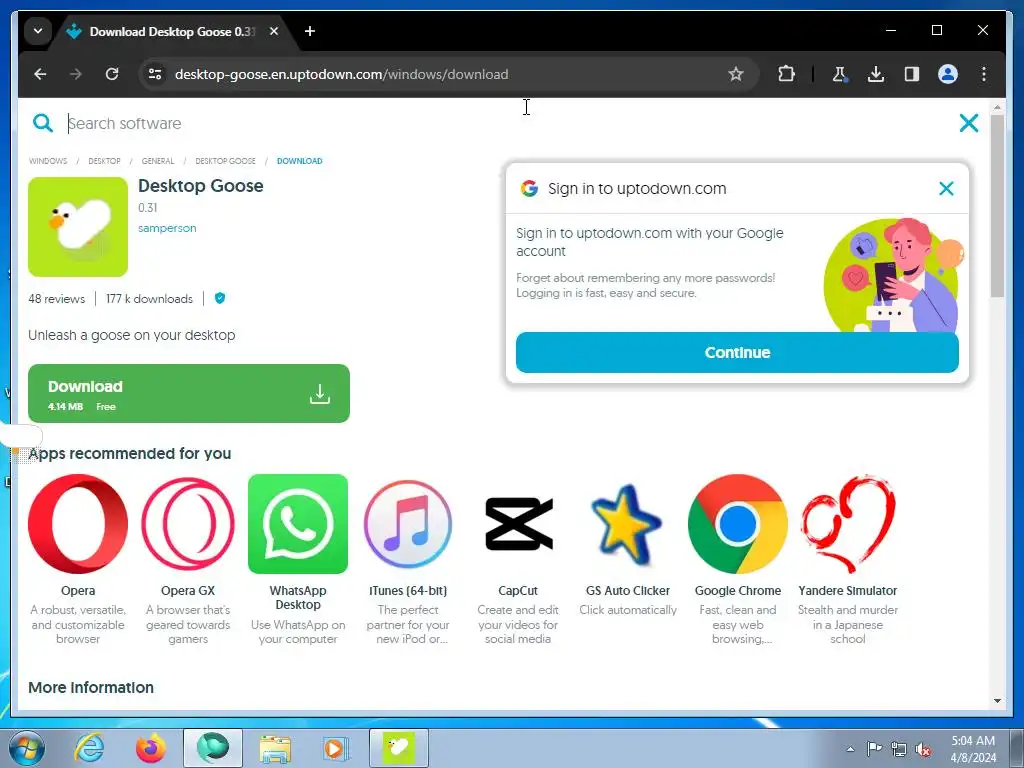The image size is (1024, 768).
Task: Open the tab search dropdown arrow
Action: point(38,31)
